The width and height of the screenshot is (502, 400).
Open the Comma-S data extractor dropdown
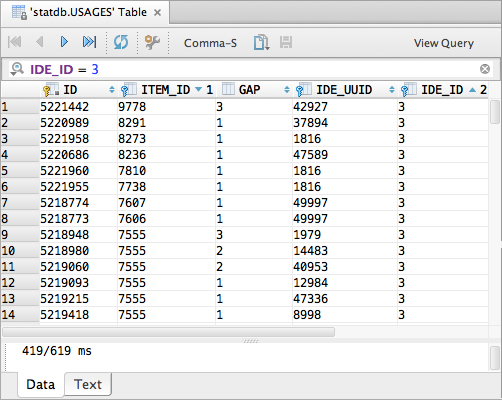(210, 43)
